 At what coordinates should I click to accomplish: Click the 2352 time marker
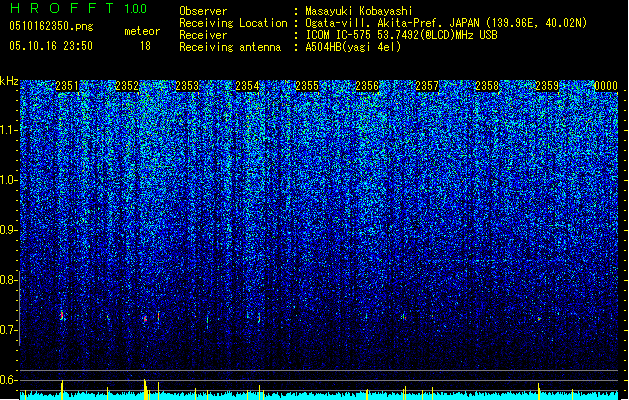[x=127, y=86]
